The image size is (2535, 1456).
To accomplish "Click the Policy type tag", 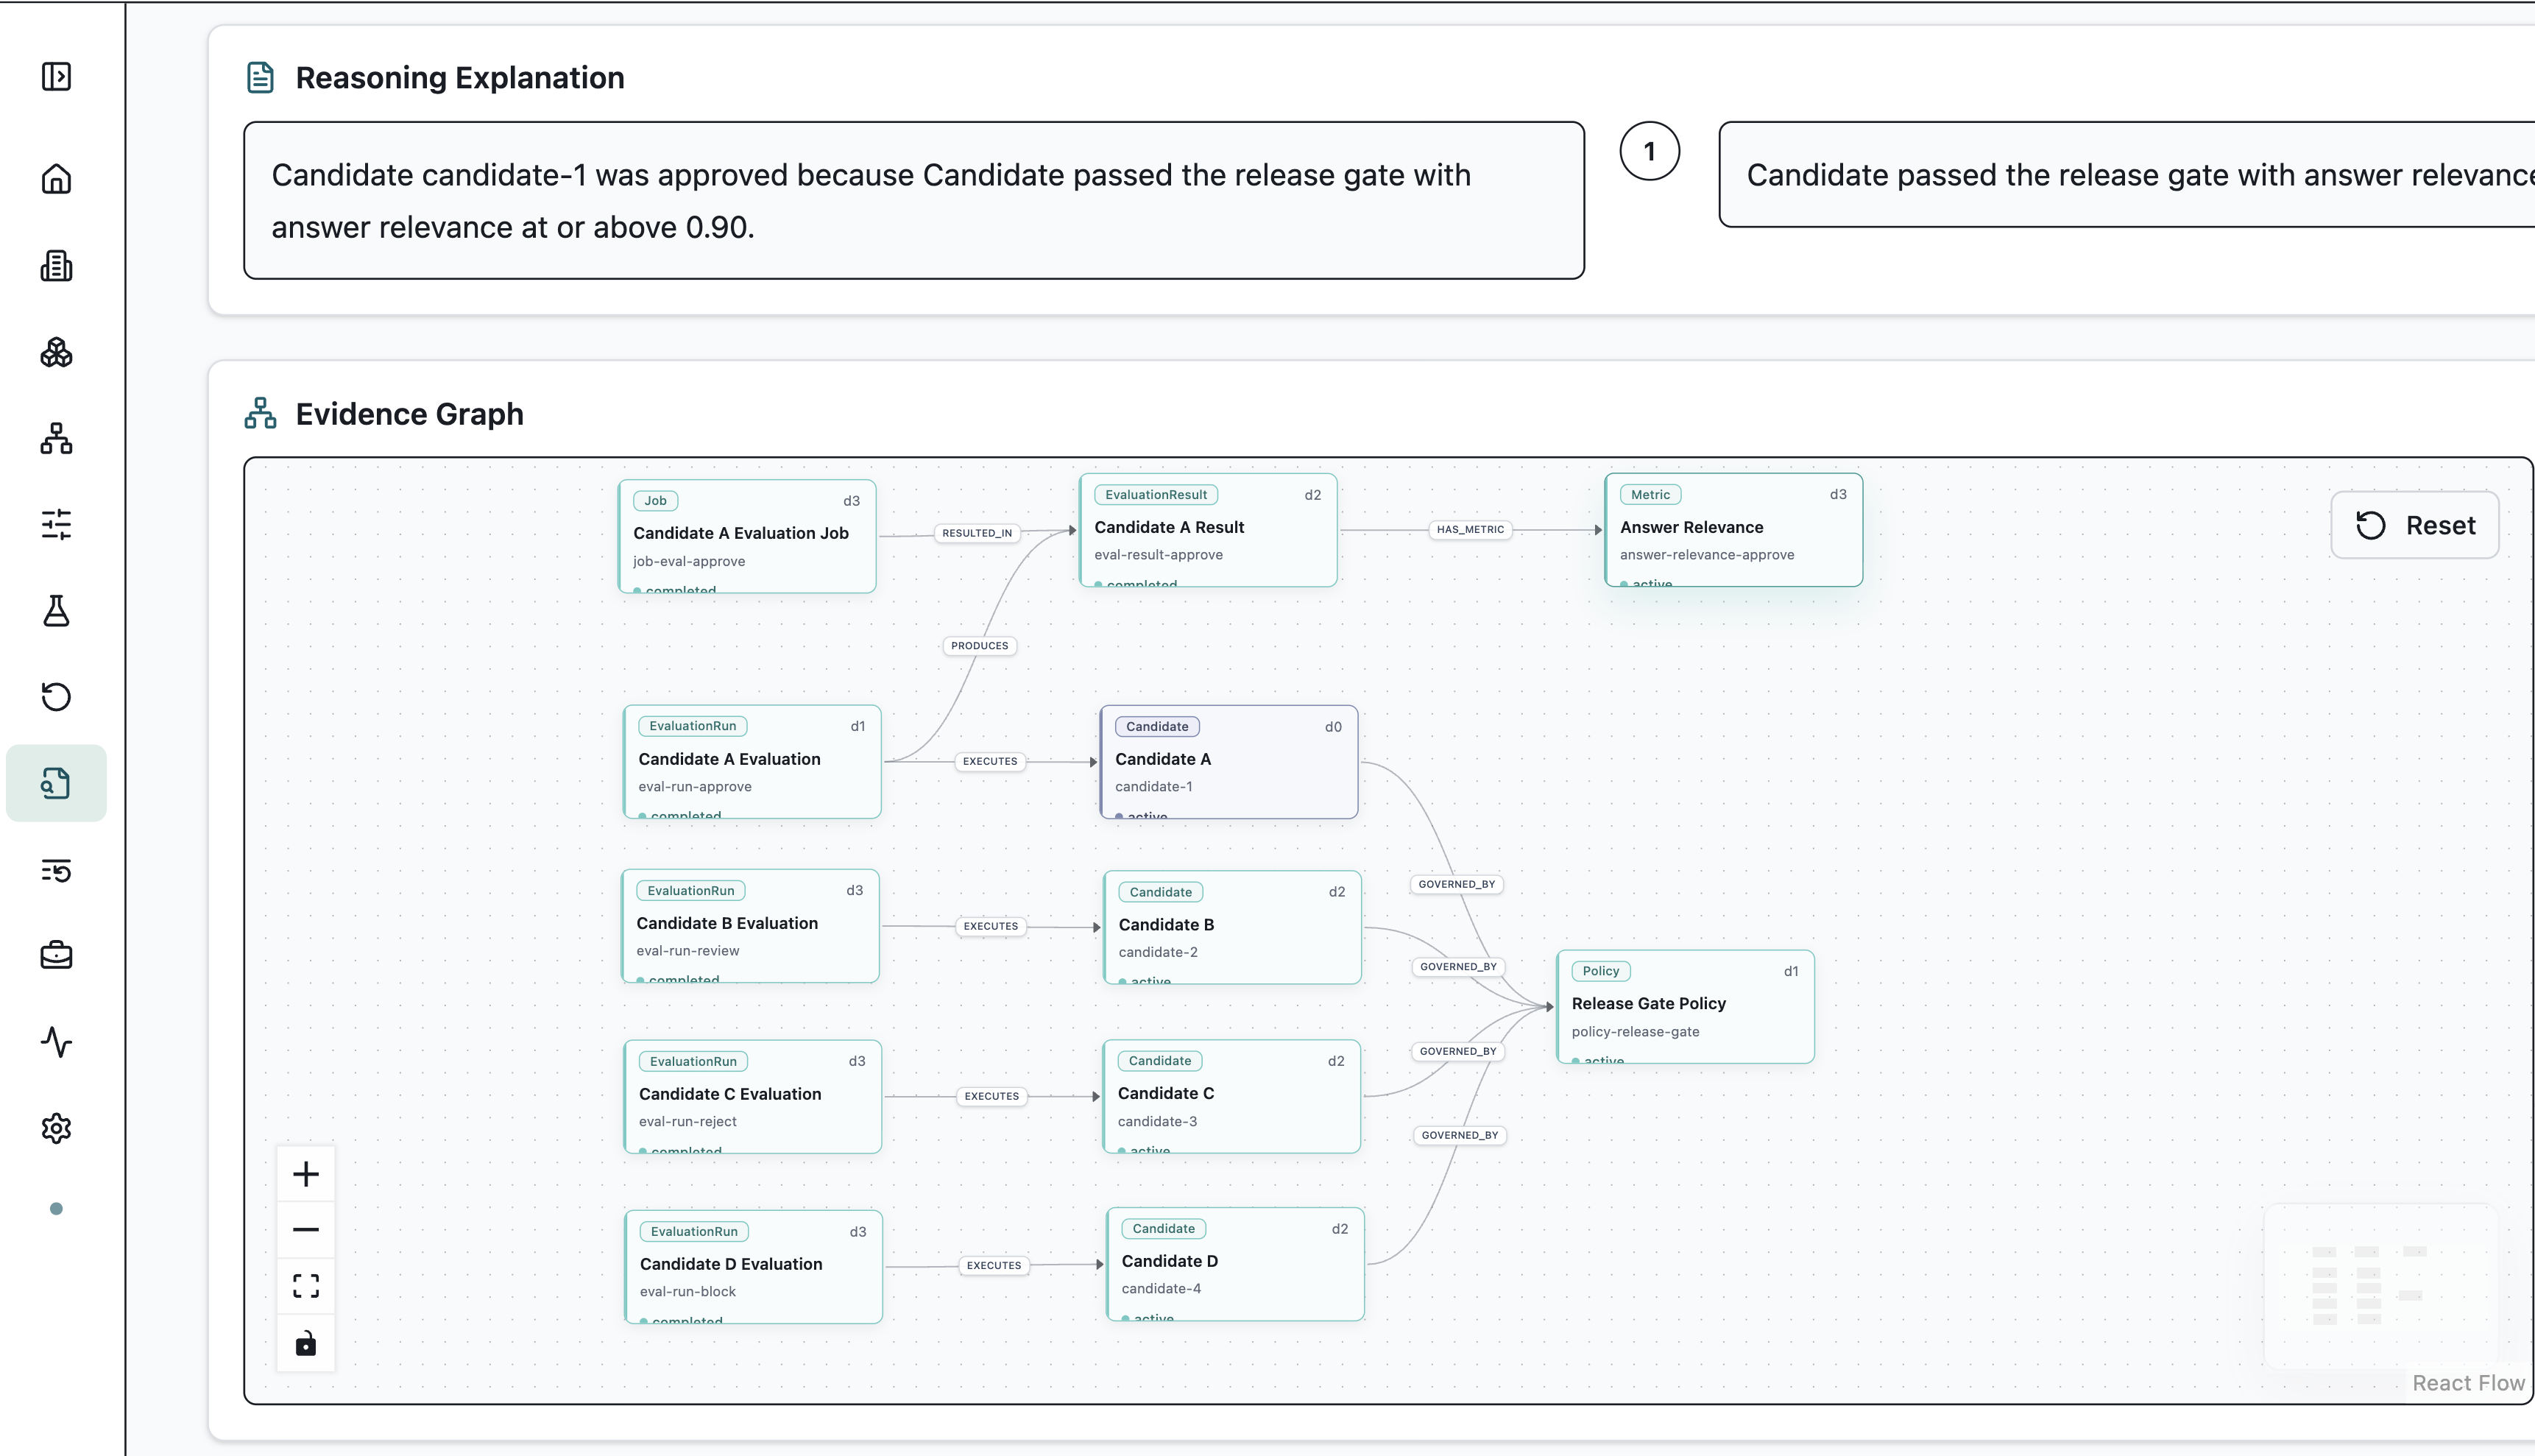I will click(1601, 971).
